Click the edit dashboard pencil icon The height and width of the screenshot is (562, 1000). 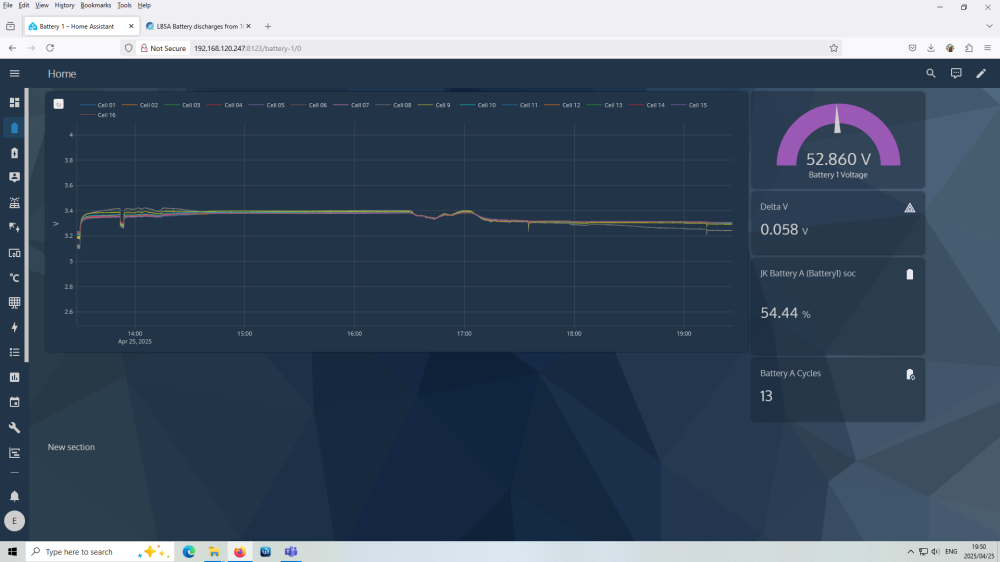pos(981,73)
